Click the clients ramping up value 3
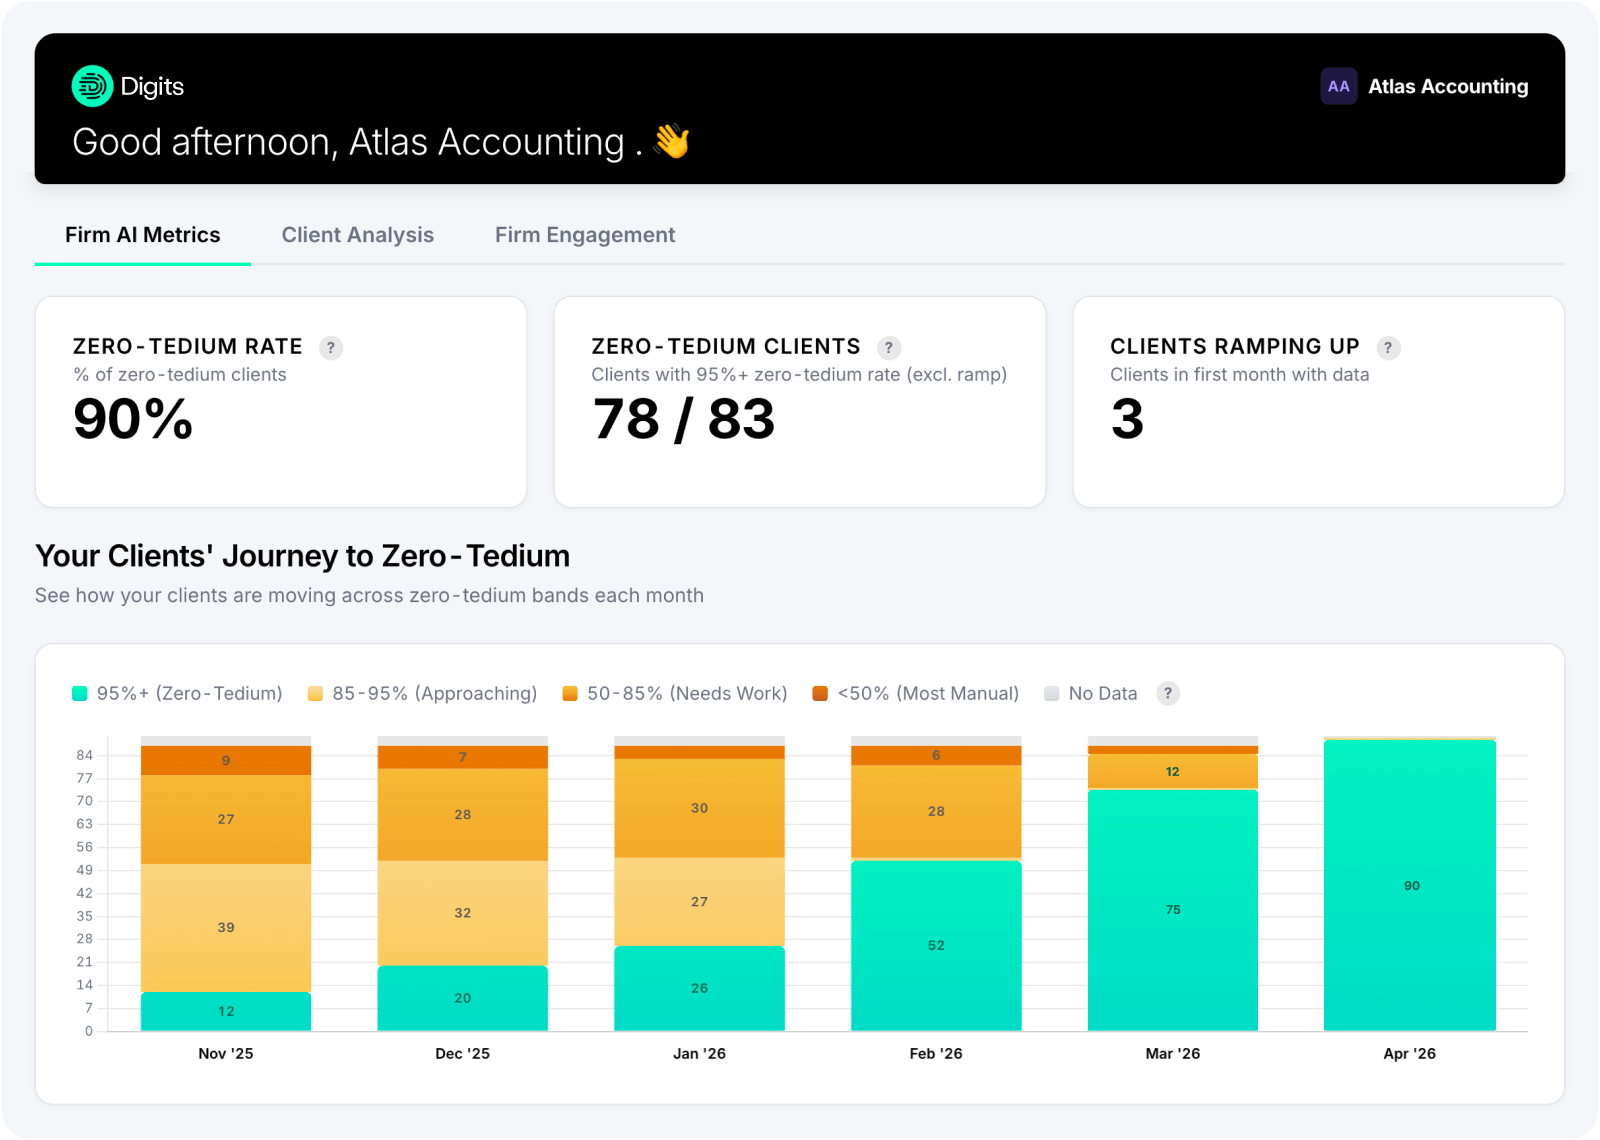Image resolution: width=1600 pixels, height=1140 pixels. [1127, 419]
